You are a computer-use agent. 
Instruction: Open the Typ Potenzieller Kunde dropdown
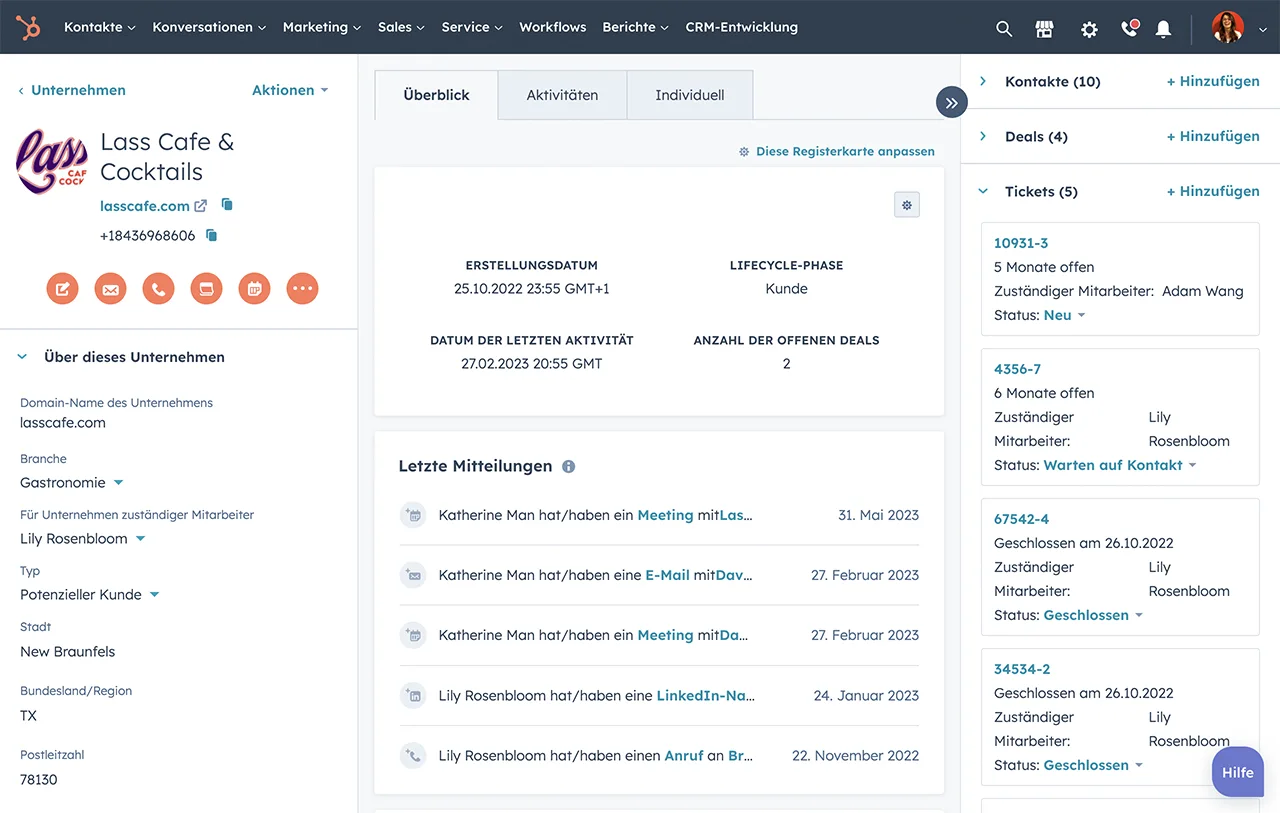pyautogui.click(x=90, y=595)
